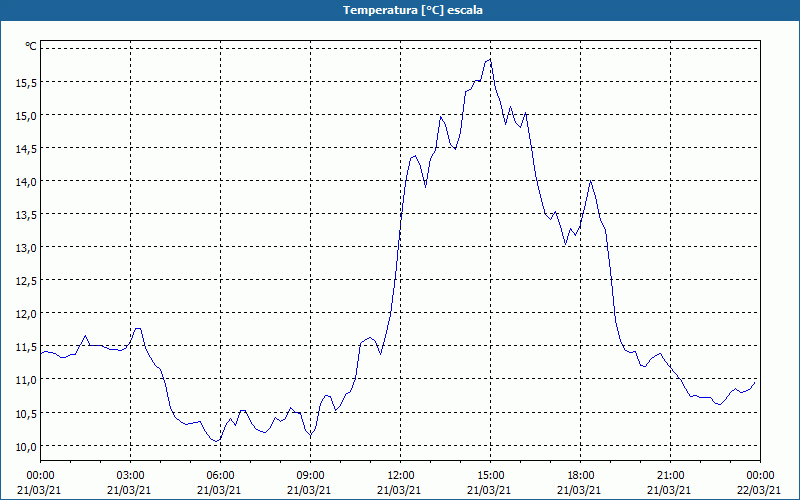Click the 06:00 time label on the X axis
800x500 pixels.
click(x=220, y=476)
